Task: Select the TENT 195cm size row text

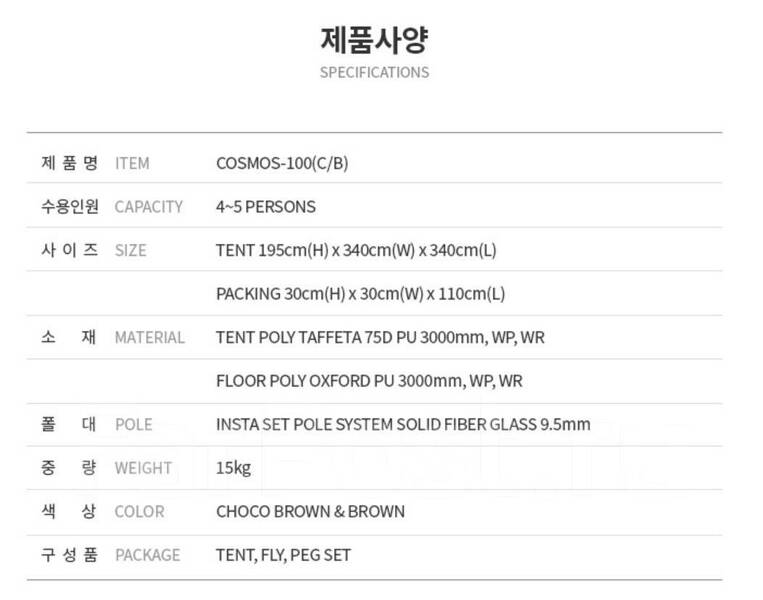Action: pyautogui.click(x=356, y=250)
